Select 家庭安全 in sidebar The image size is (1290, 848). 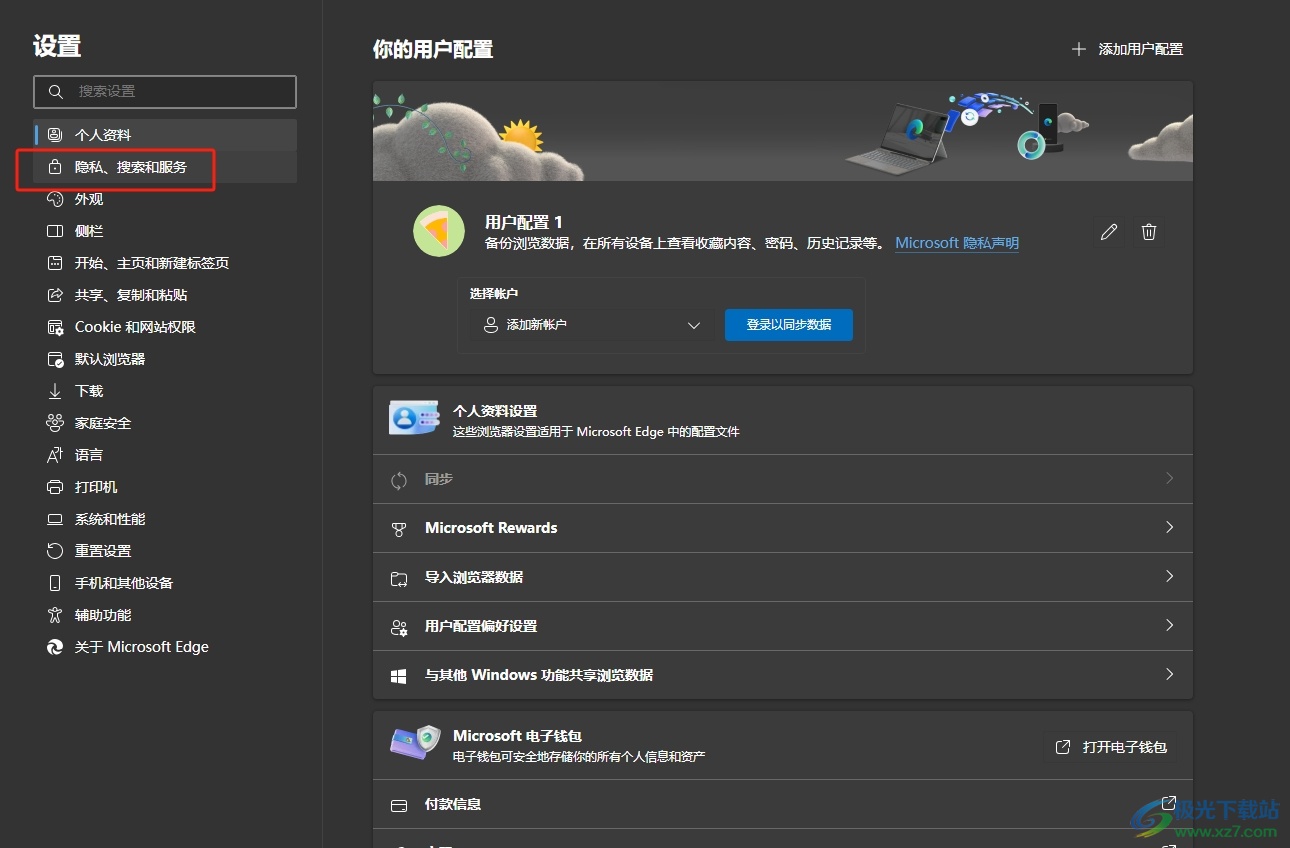tap(165, 423)
